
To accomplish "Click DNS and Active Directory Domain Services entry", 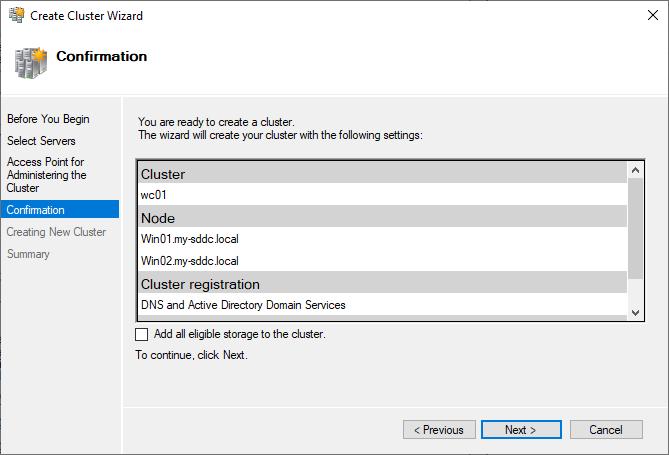I will (243, 305).
